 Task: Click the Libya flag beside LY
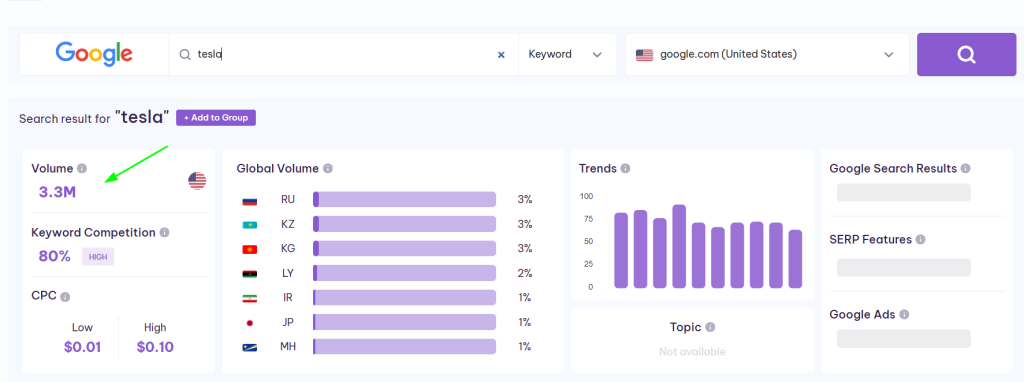tap(249, 274)
